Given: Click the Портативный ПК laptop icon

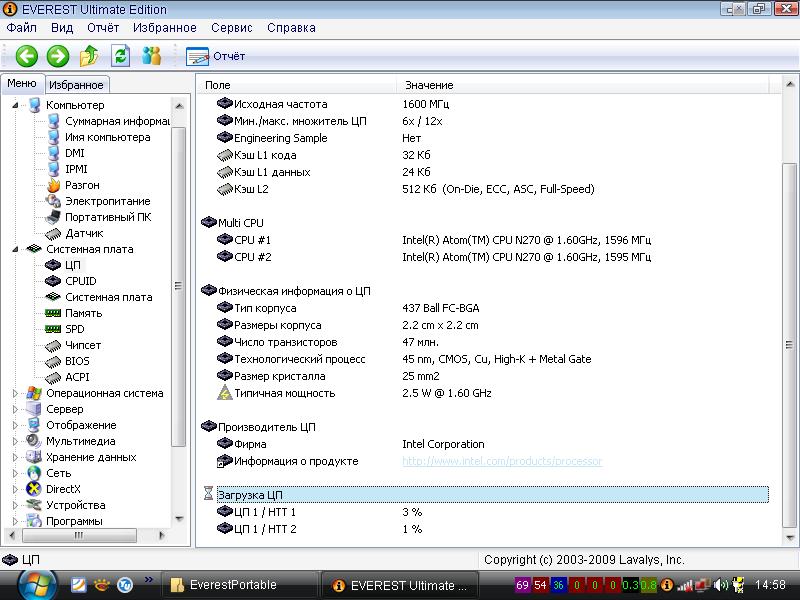Looking at the screenshot, I should click(x=53, y=217).
